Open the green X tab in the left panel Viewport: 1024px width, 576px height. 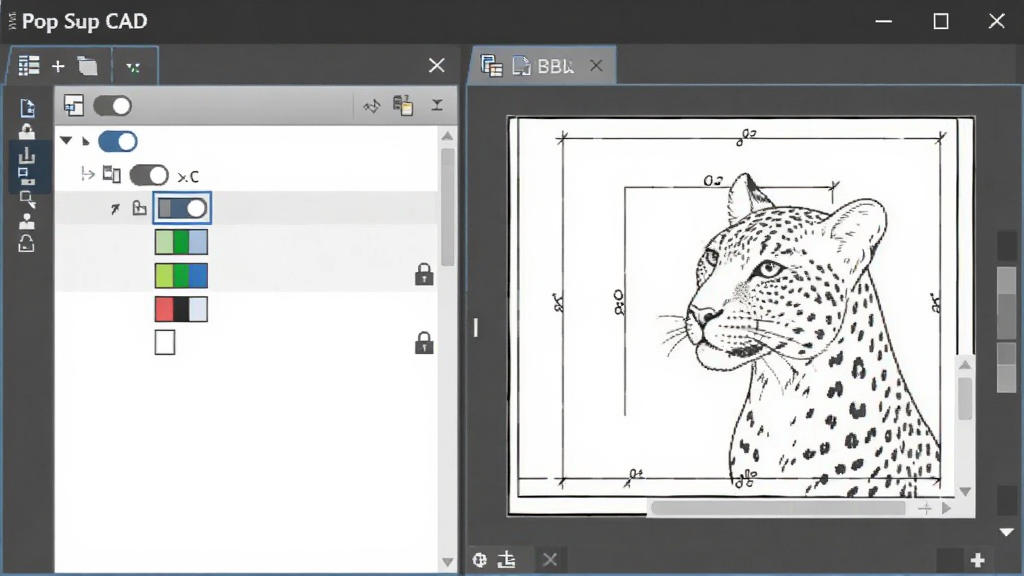tap(133, 67)
